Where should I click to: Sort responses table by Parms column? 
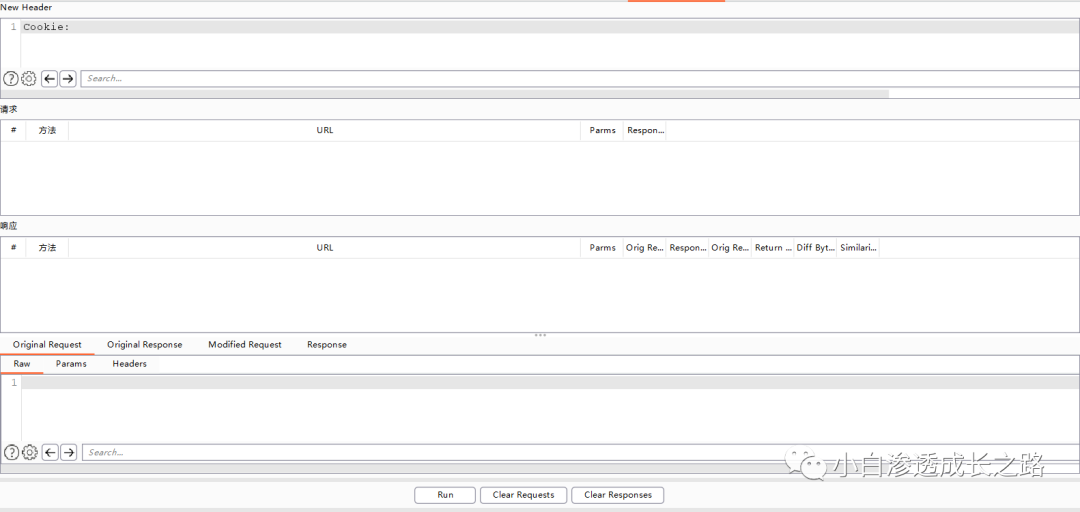[602, 247]
